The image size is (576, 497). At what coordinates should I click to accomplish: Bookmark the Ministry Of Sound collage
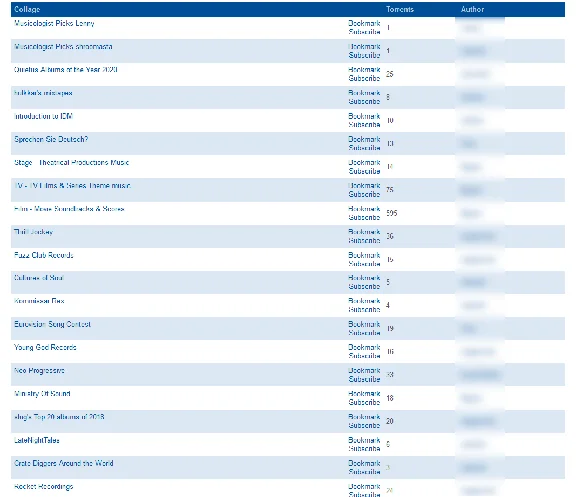(364, 393)
